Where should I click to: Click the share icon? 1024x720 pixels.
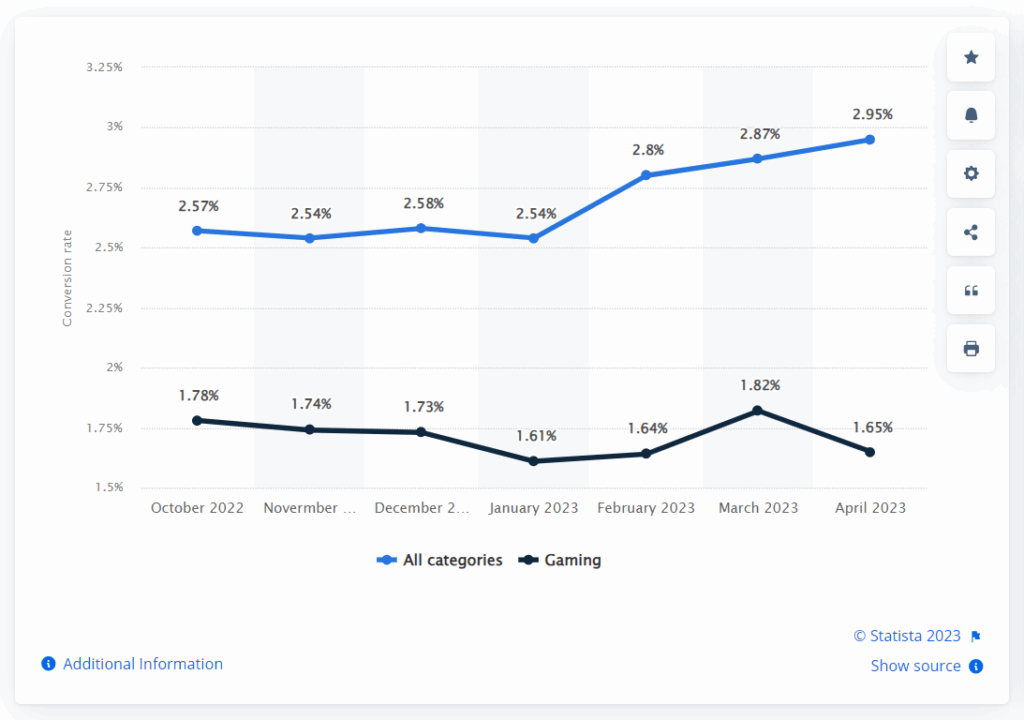(970, 231)
